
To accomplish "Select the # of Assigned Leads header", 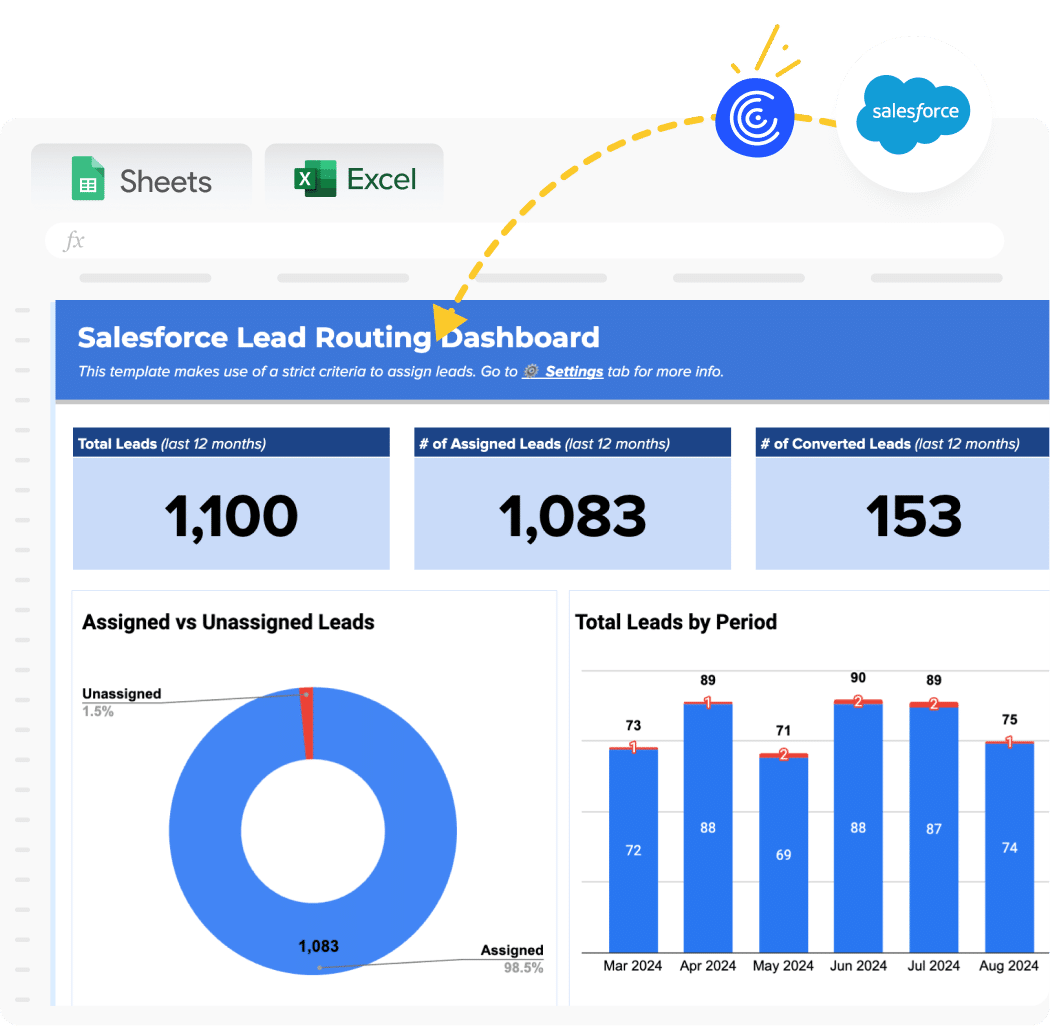I will pyautogui.click(x=573, y=443).
